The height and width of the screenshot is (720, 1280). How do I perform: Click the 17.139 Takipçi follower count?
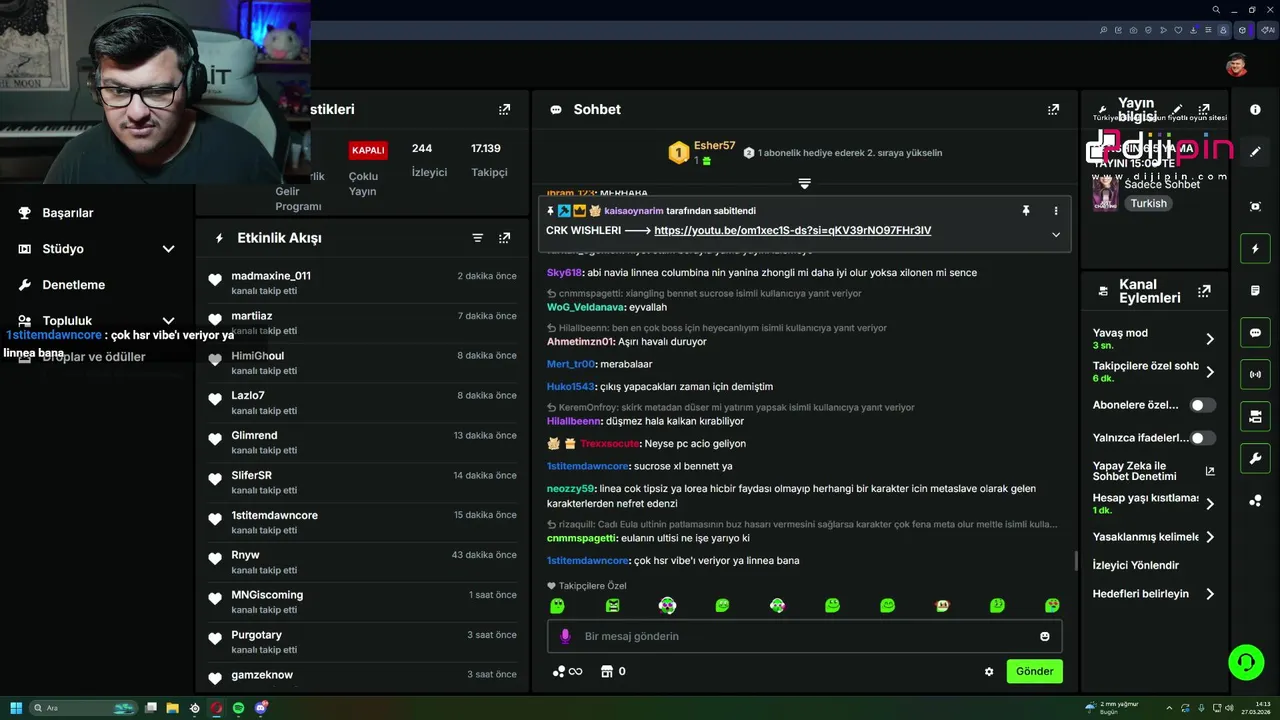pos(487,160)
